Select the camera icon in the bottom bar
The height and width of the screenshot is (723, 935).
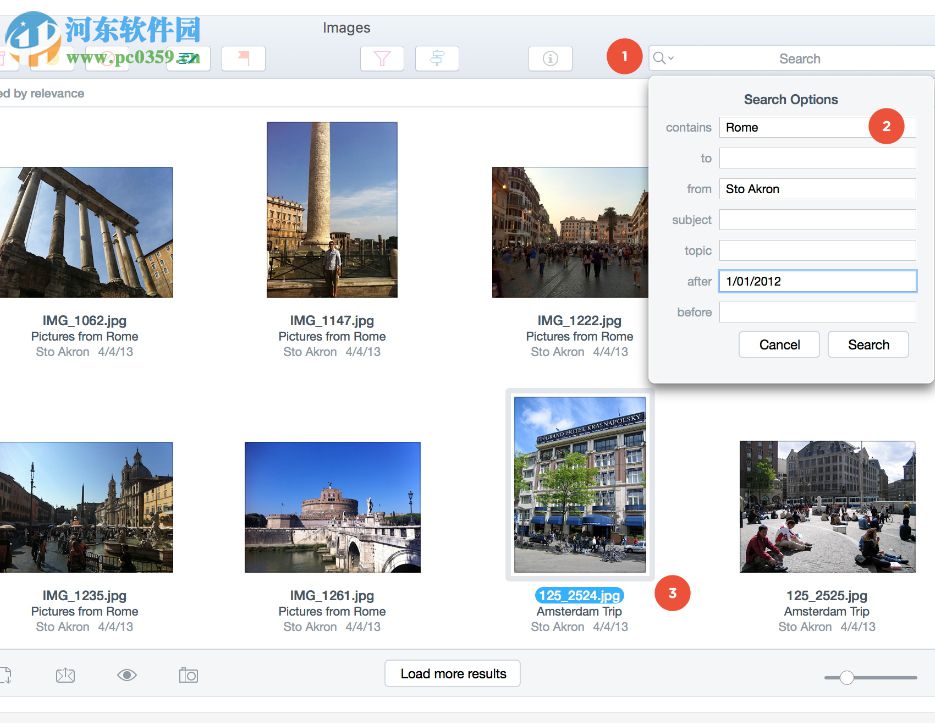pos(189,675)
